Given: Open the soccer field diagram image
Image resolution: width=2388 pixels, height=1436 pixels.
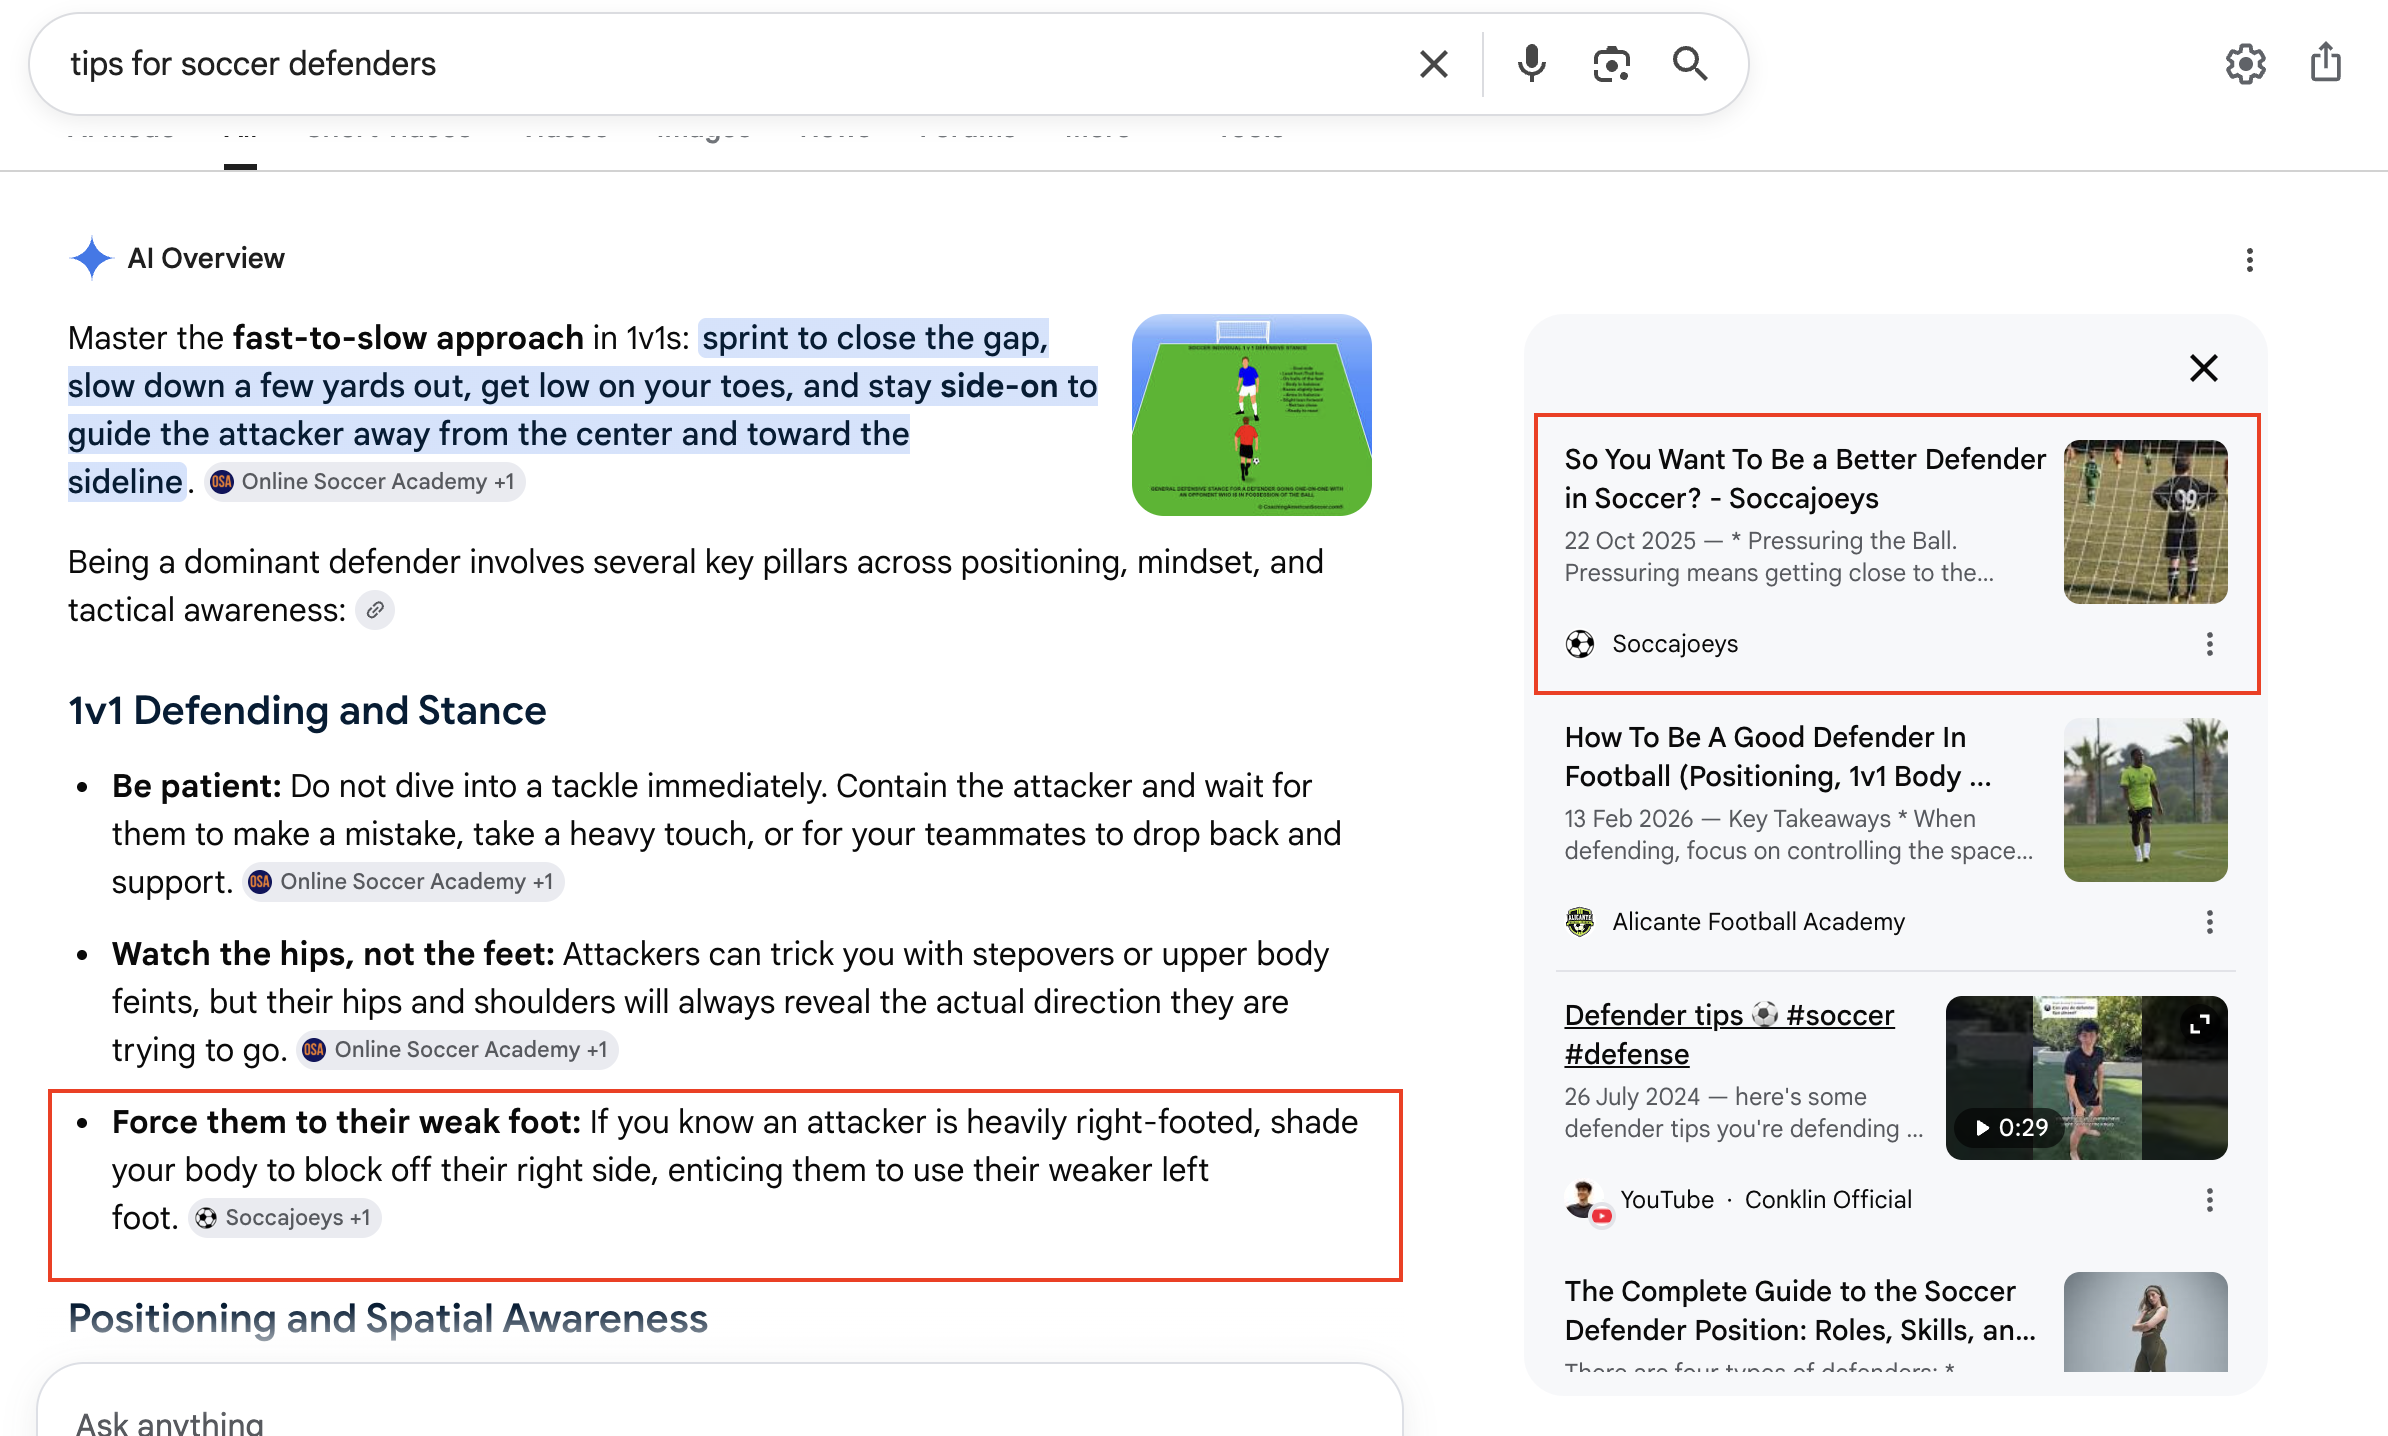Looking at the screenshot, I should tap(1252, 415).
